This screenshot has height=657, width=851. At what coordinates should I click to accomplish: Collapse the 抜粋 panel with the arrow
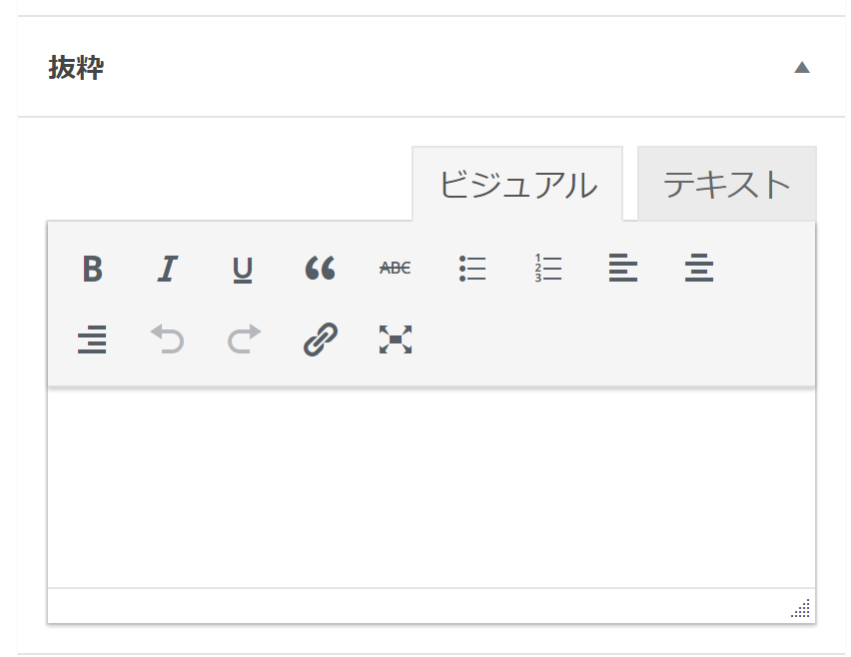coord(801,68)
